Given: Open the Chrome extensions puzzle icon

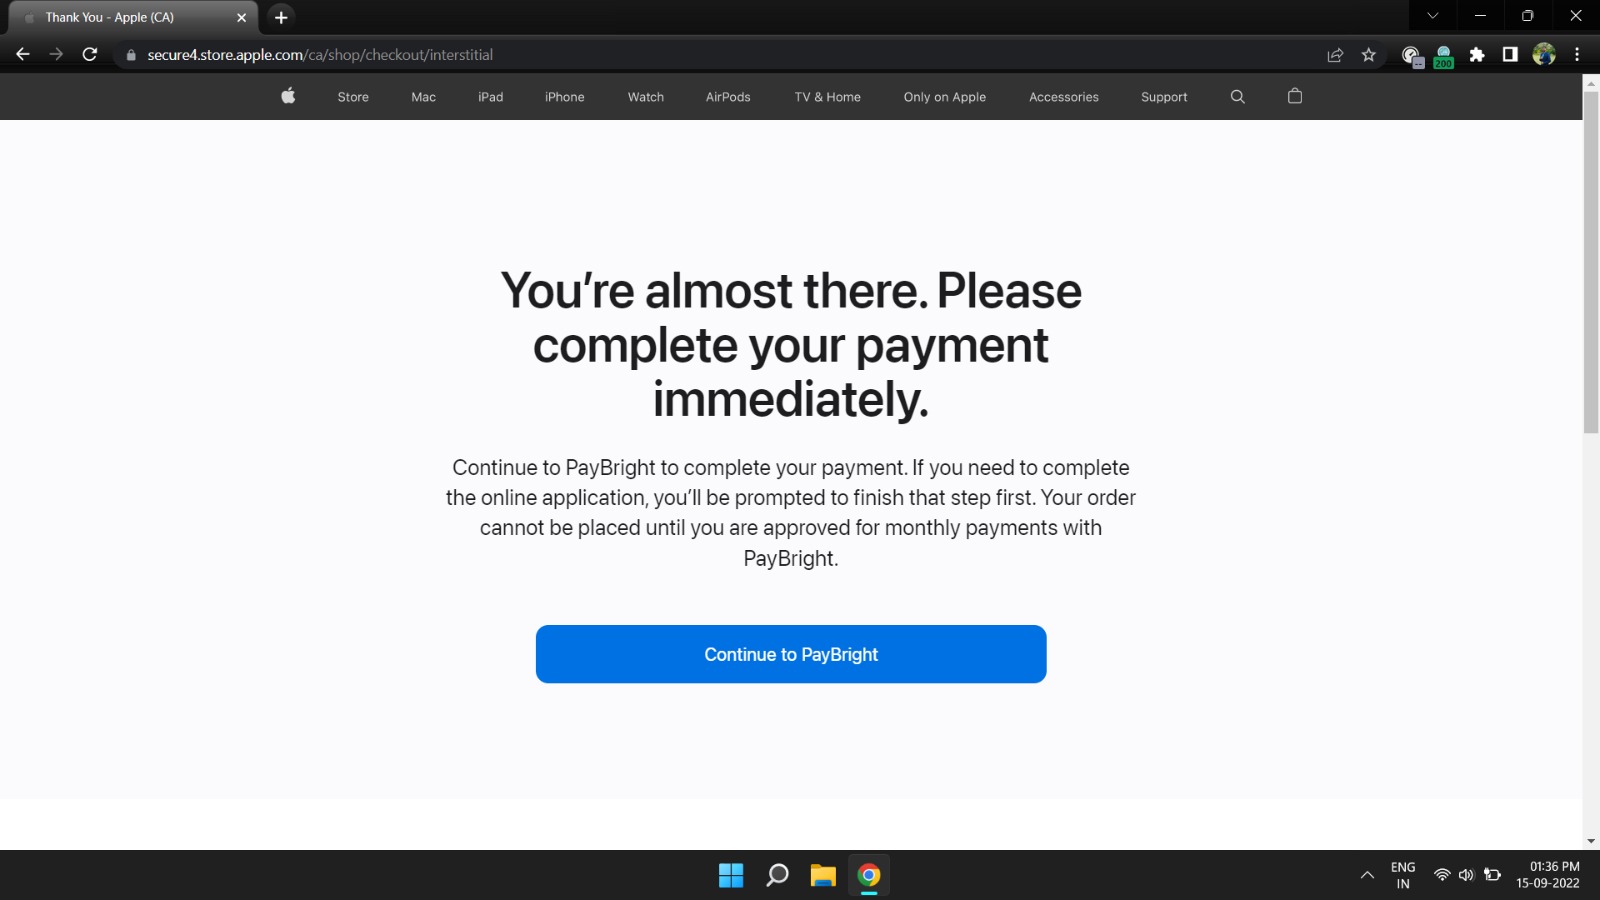Looking at the screenshot, I should click(1477, 55).
